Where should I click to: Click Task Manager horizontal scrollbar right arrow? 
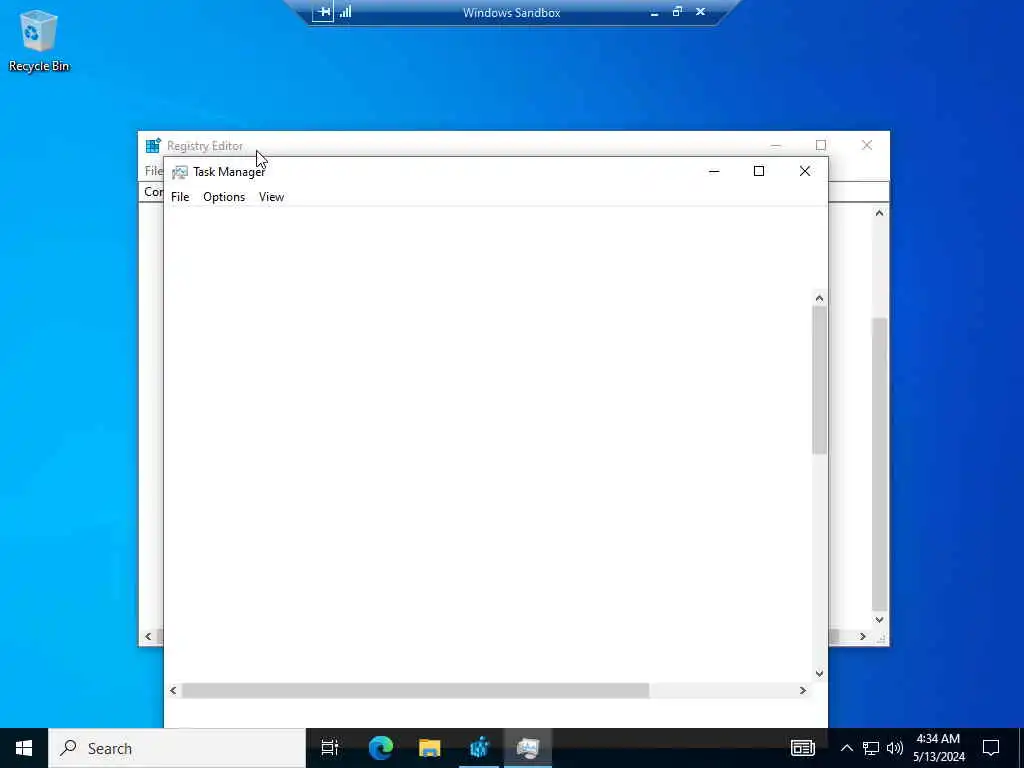coord(803,690)
